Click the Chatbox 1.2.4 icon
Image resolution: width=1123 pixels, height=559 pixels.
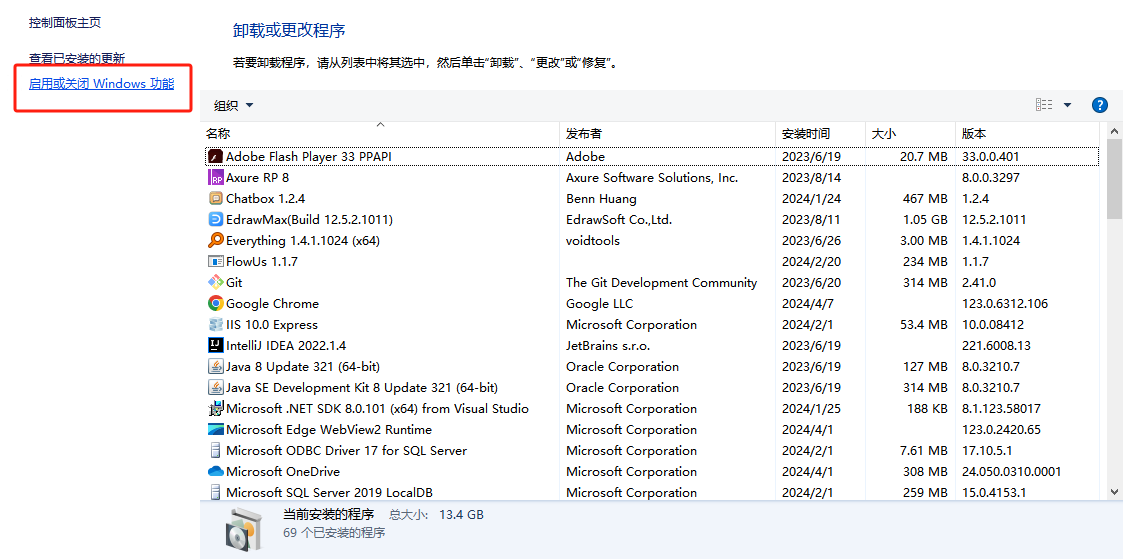coord(215,198)
